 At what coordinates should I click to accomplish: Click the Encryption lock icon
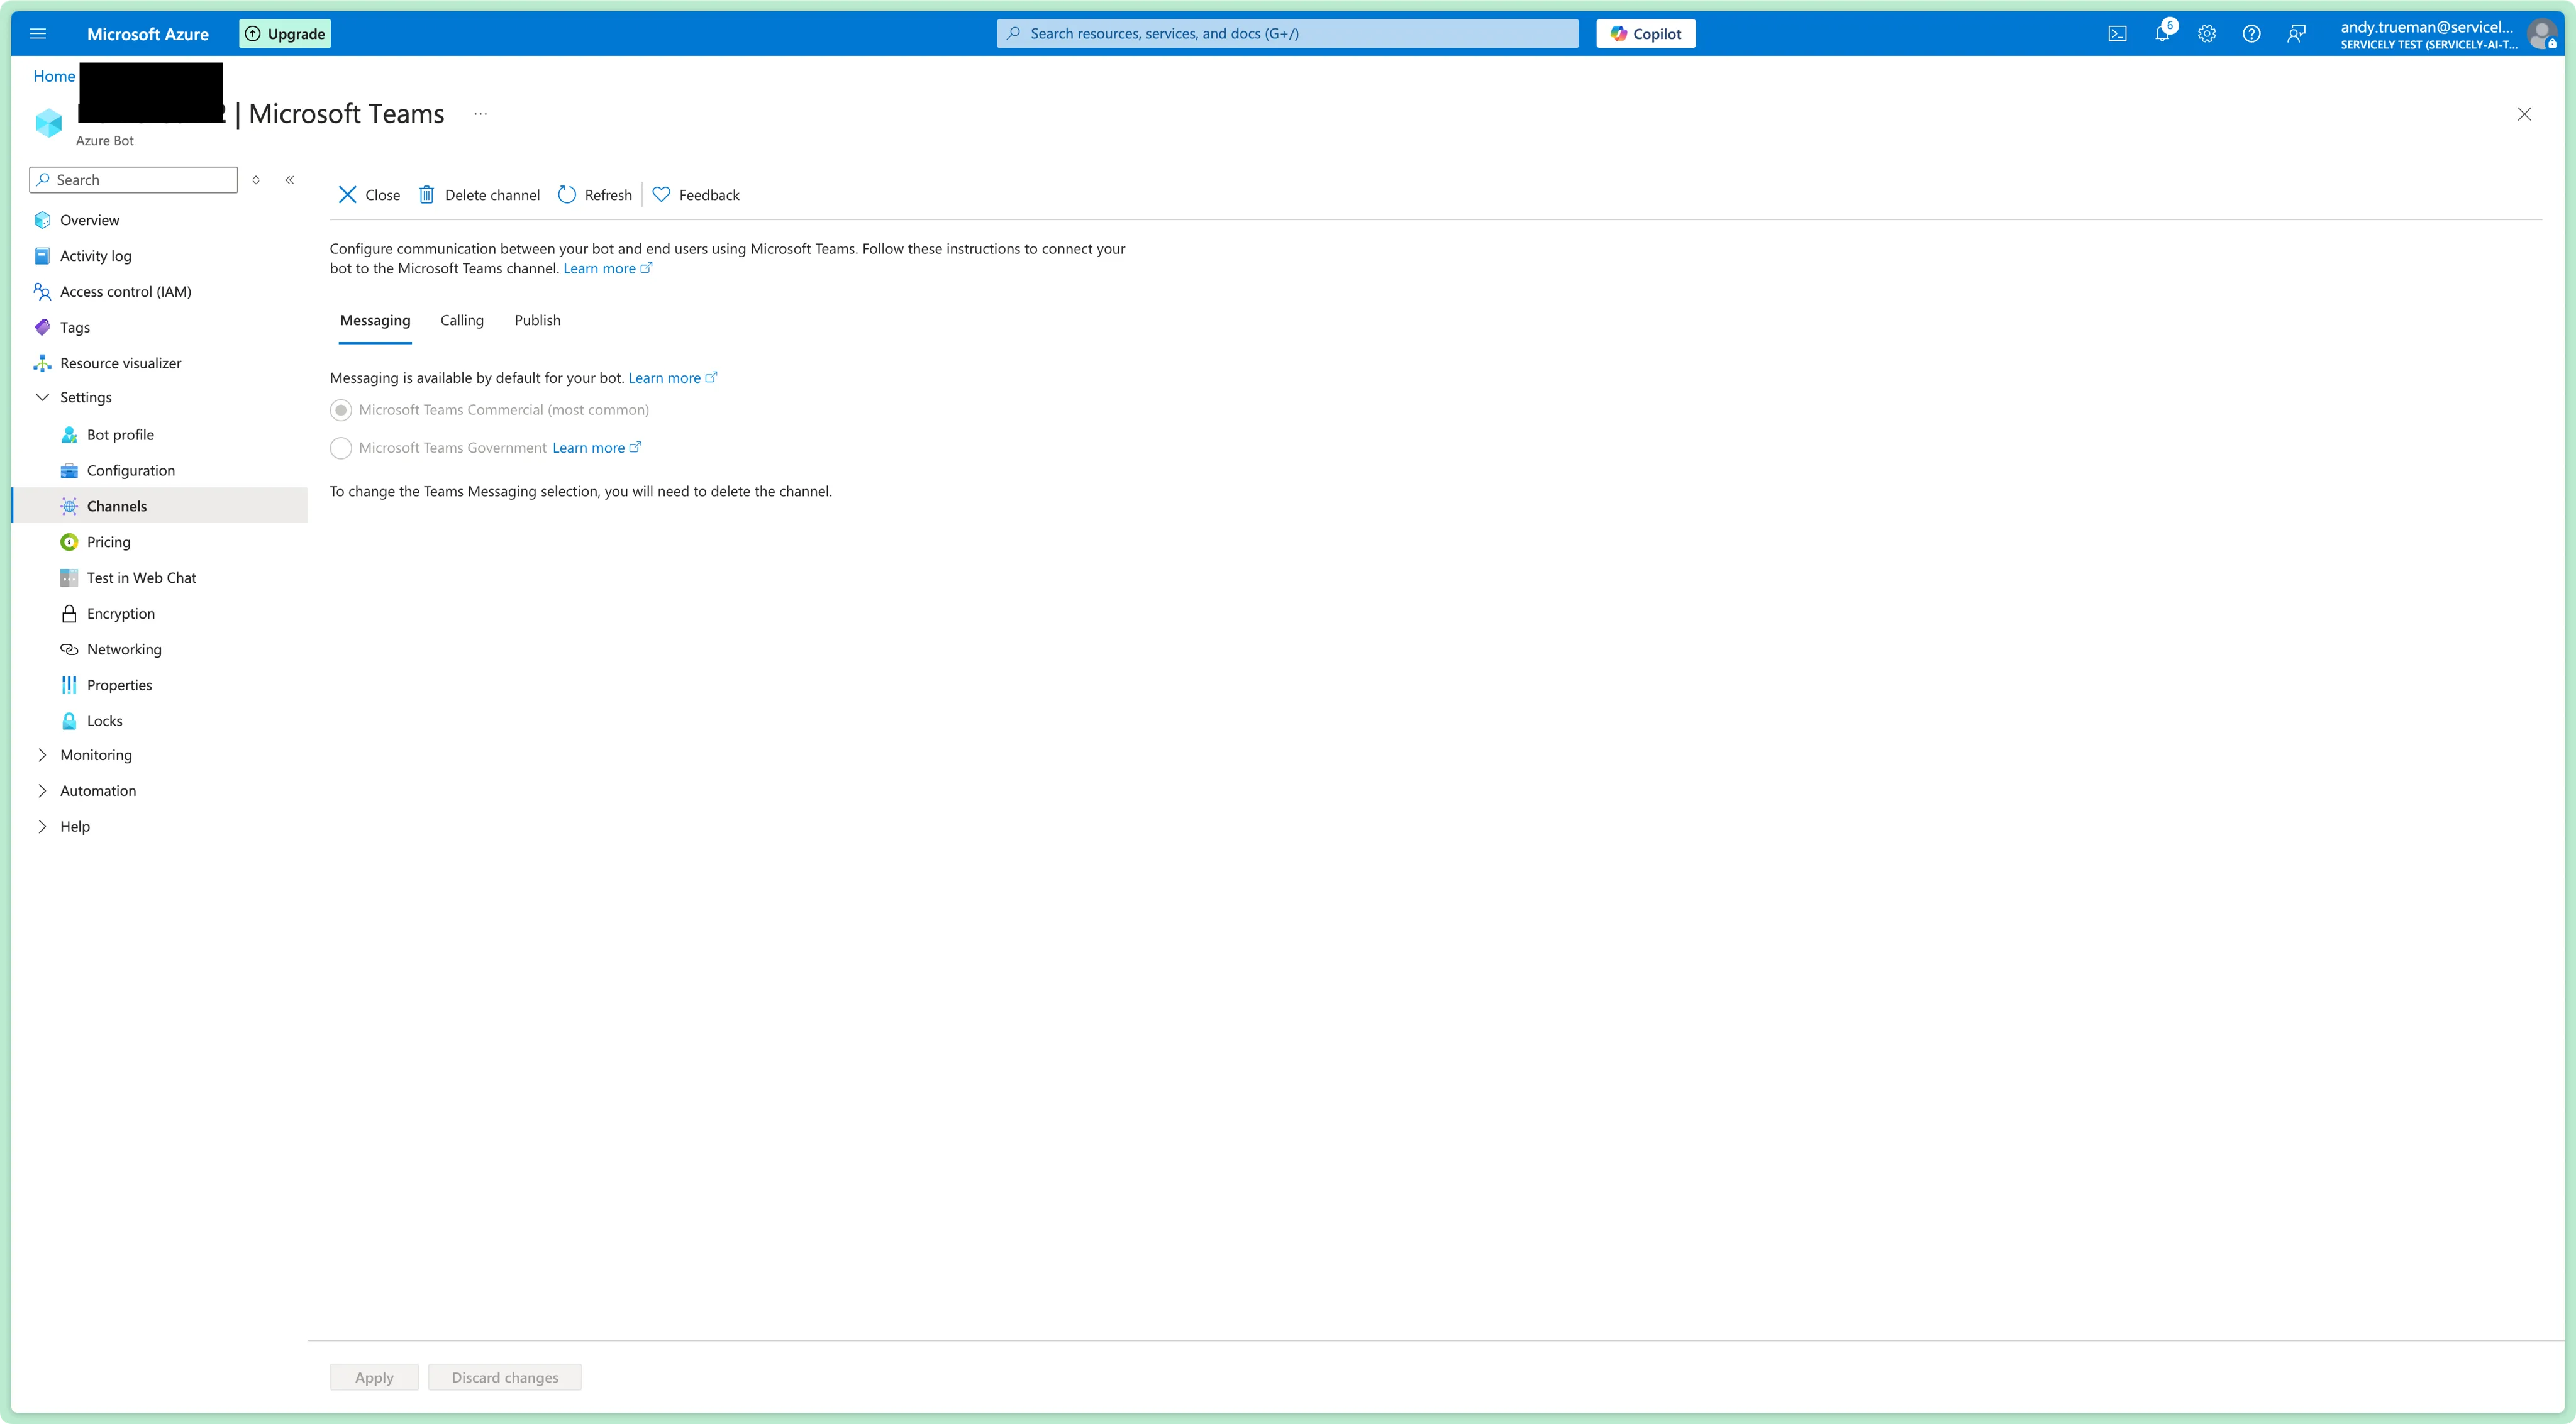pos(69,614)
